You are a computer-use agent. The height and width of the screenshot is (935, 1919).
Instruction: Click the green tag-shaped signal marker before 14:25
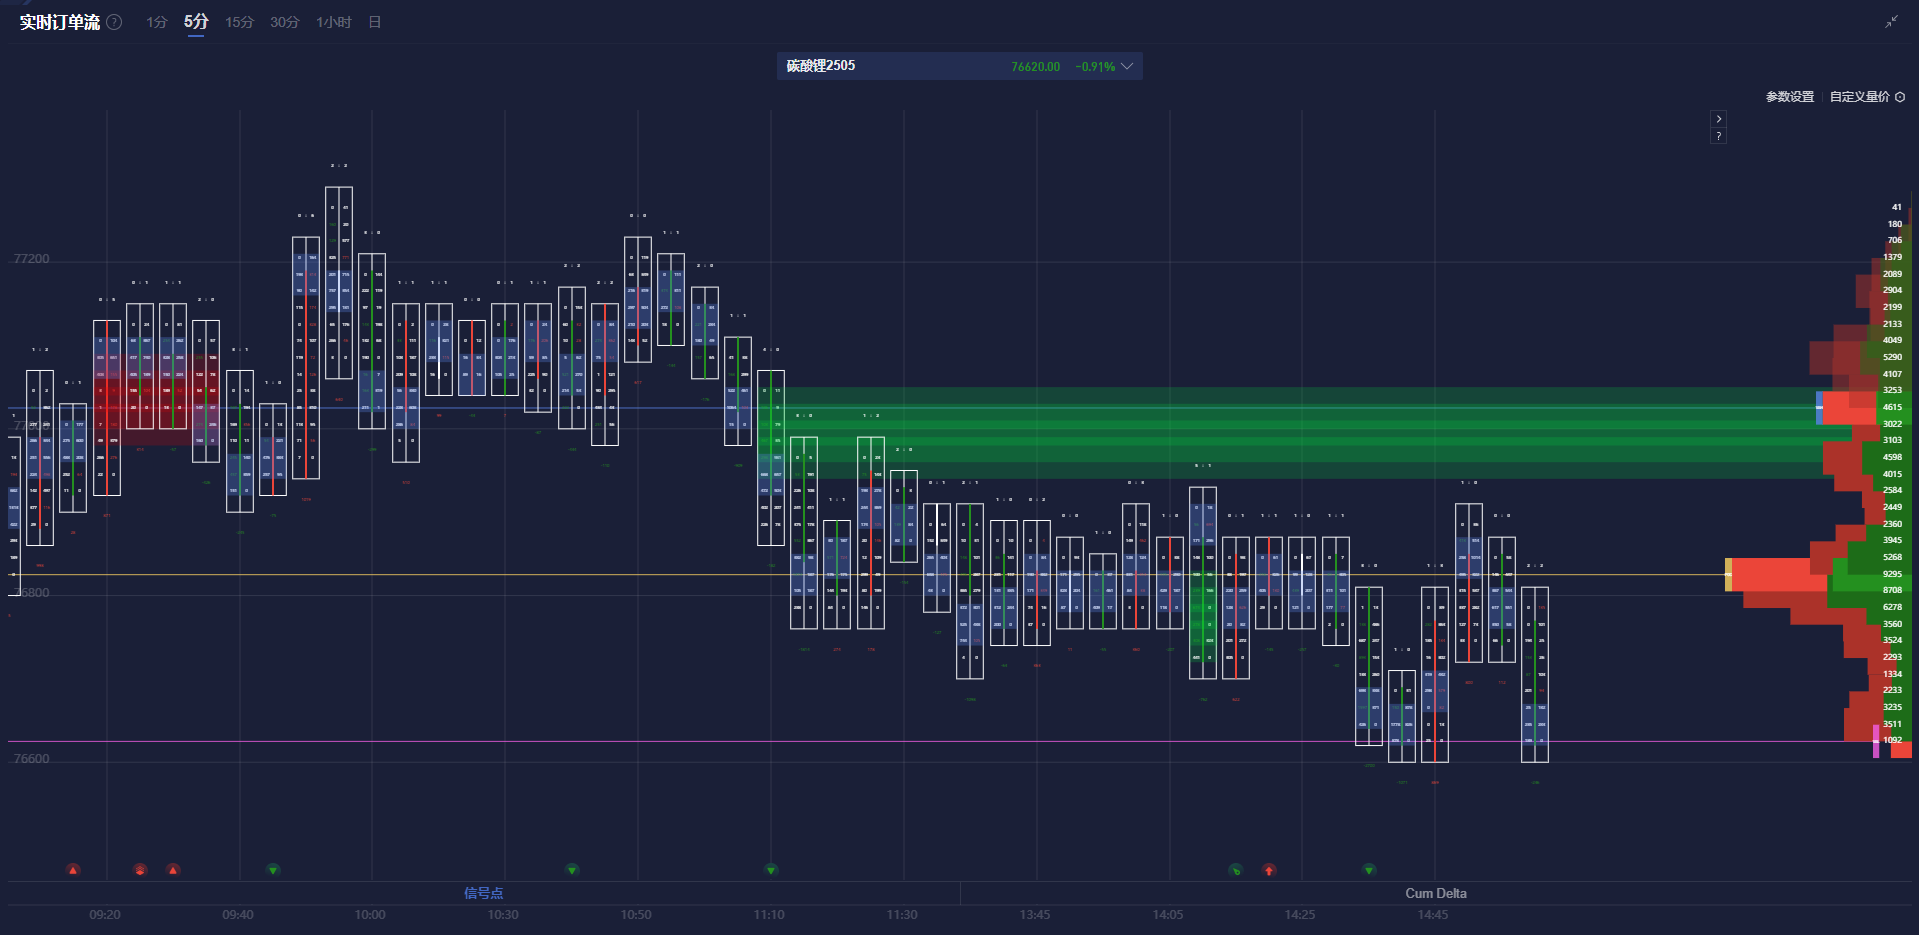pyautogui.click(x=1236, y=870)
